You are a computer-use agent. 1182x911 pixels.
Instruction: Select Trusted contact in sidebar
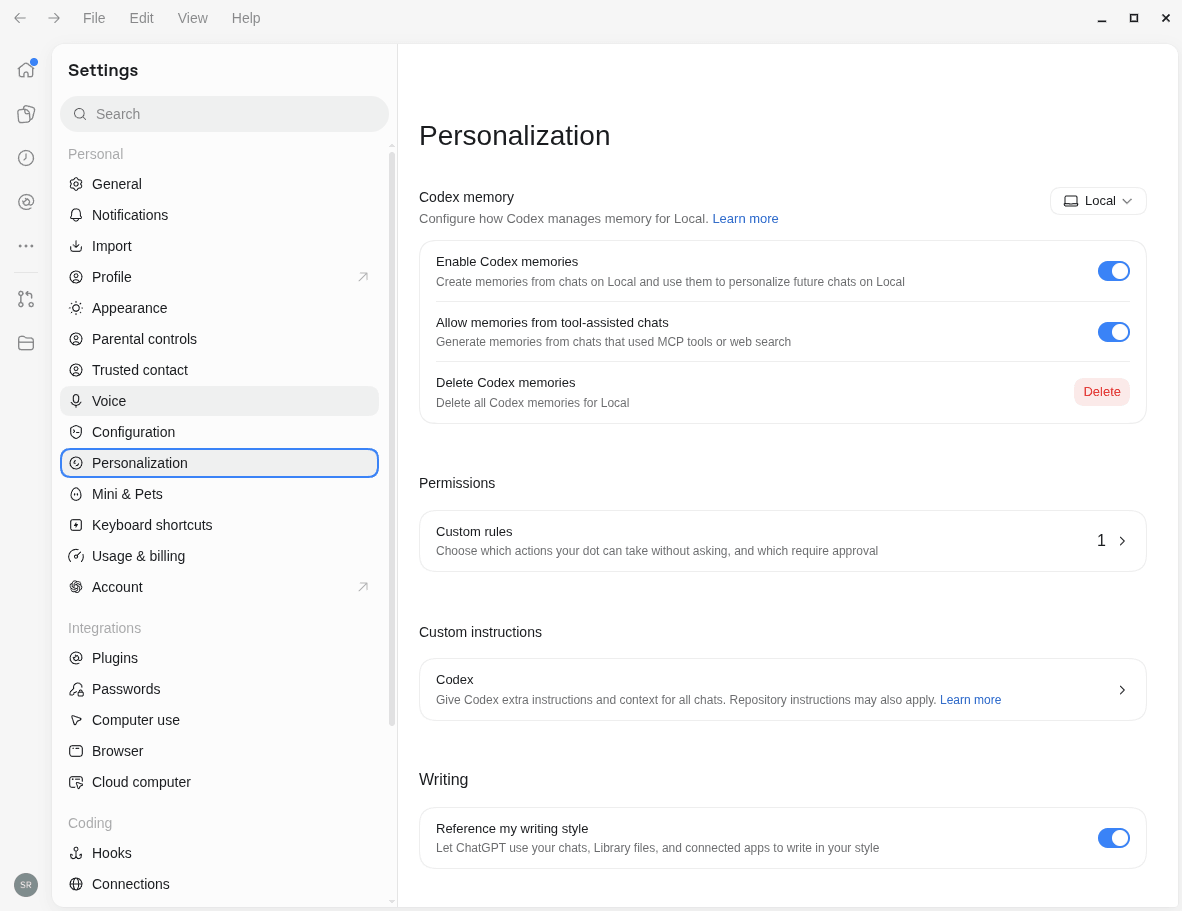[x=219, y=370]
